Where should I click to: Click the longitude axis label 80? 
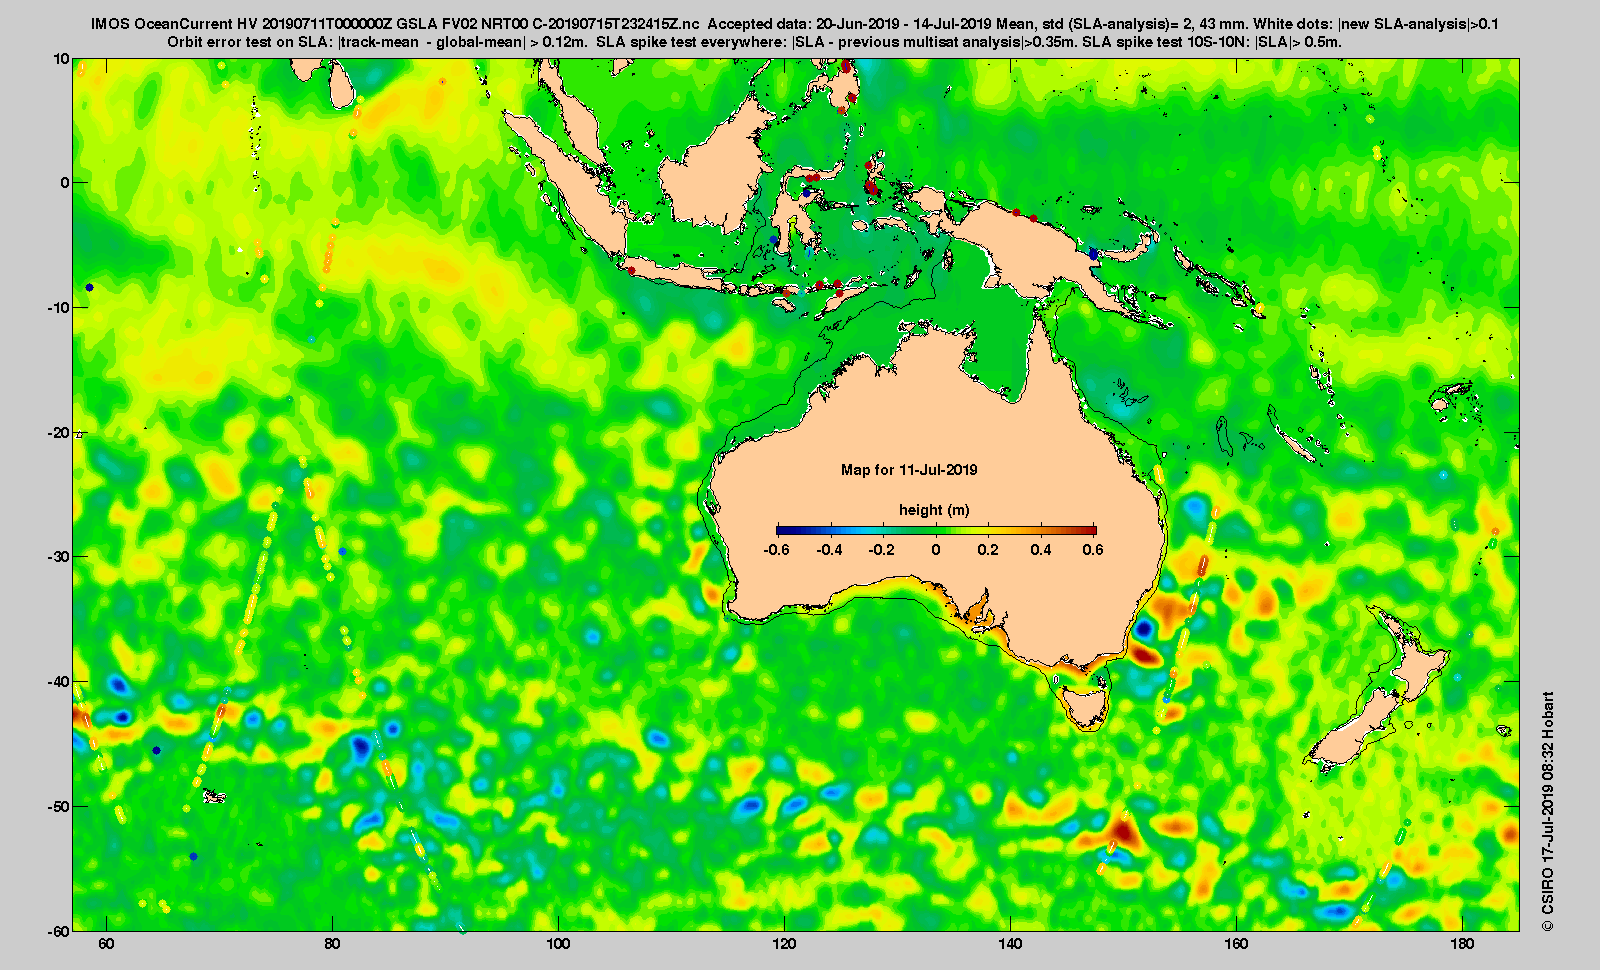point(332,944)
